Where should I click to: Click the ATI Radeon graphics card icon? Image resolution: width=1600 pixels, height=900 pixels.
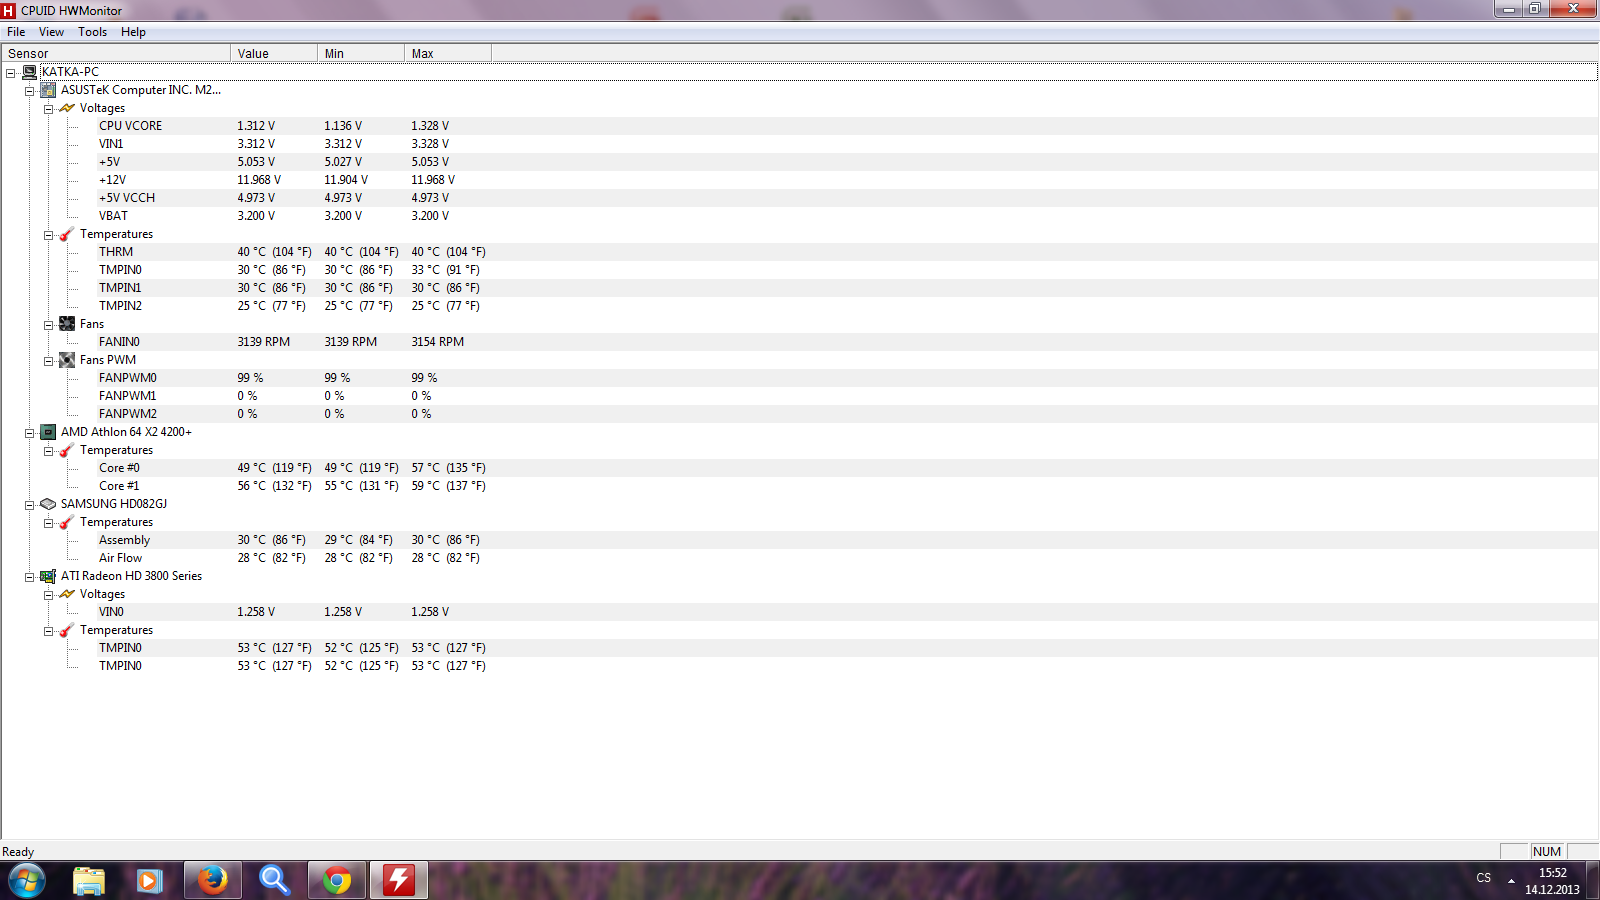[x=48, y=576]
